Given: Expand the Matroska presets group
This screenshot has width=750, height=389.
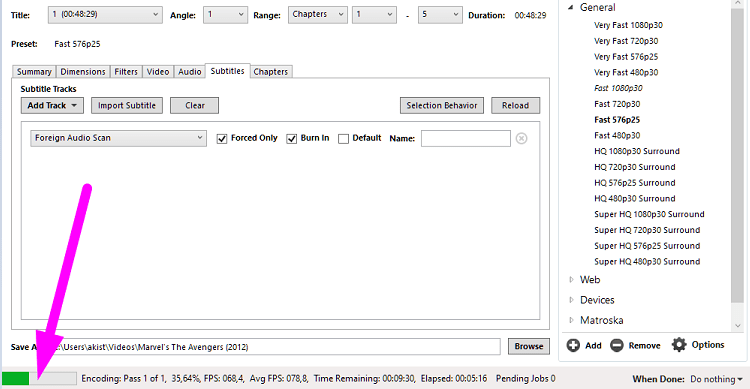Looking at the screenshot, I should pos(571,320).
